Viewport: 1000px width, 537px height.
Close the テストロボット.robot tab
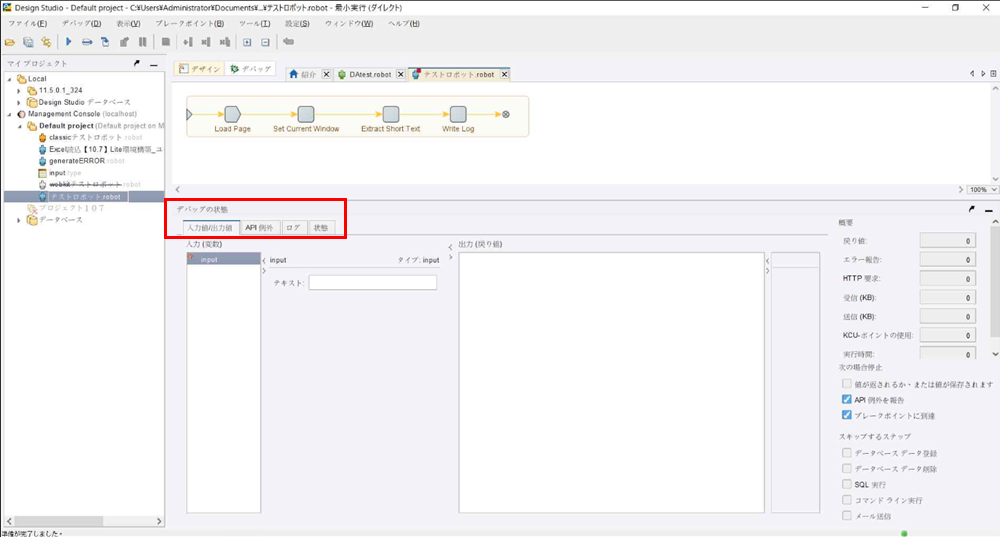tap(504, 75)
